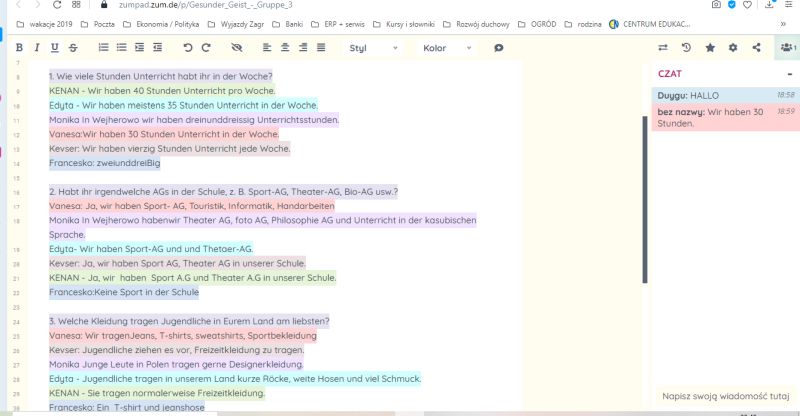This screenshot has height=416, width=800.
Task: Open the Kolor dropdown
Action: click(x=444, y=47)
